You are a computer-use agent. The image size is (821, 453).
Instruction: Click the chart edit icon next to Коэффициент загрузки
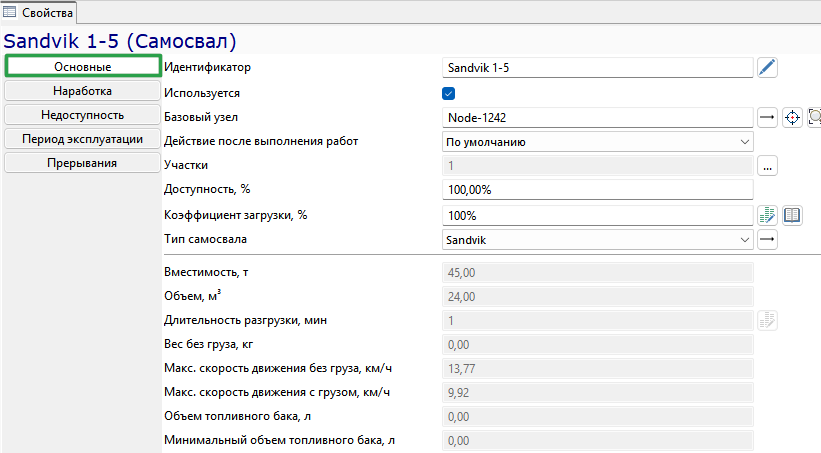click(x=767, y=215)
